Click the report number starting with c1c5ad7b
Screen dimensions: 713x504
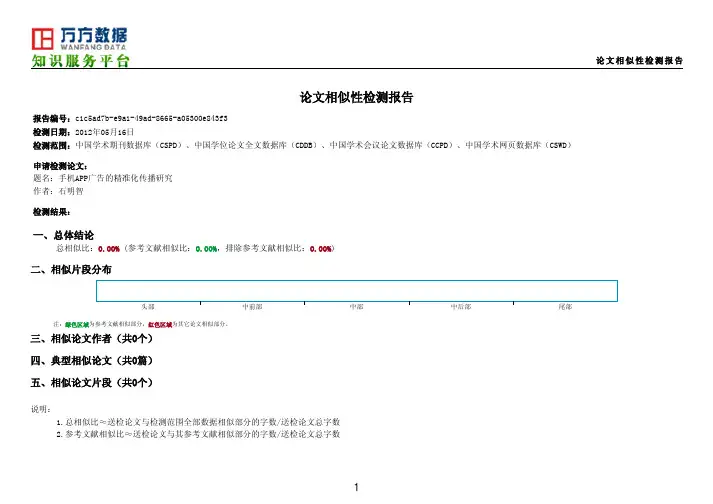coord(158,119)
